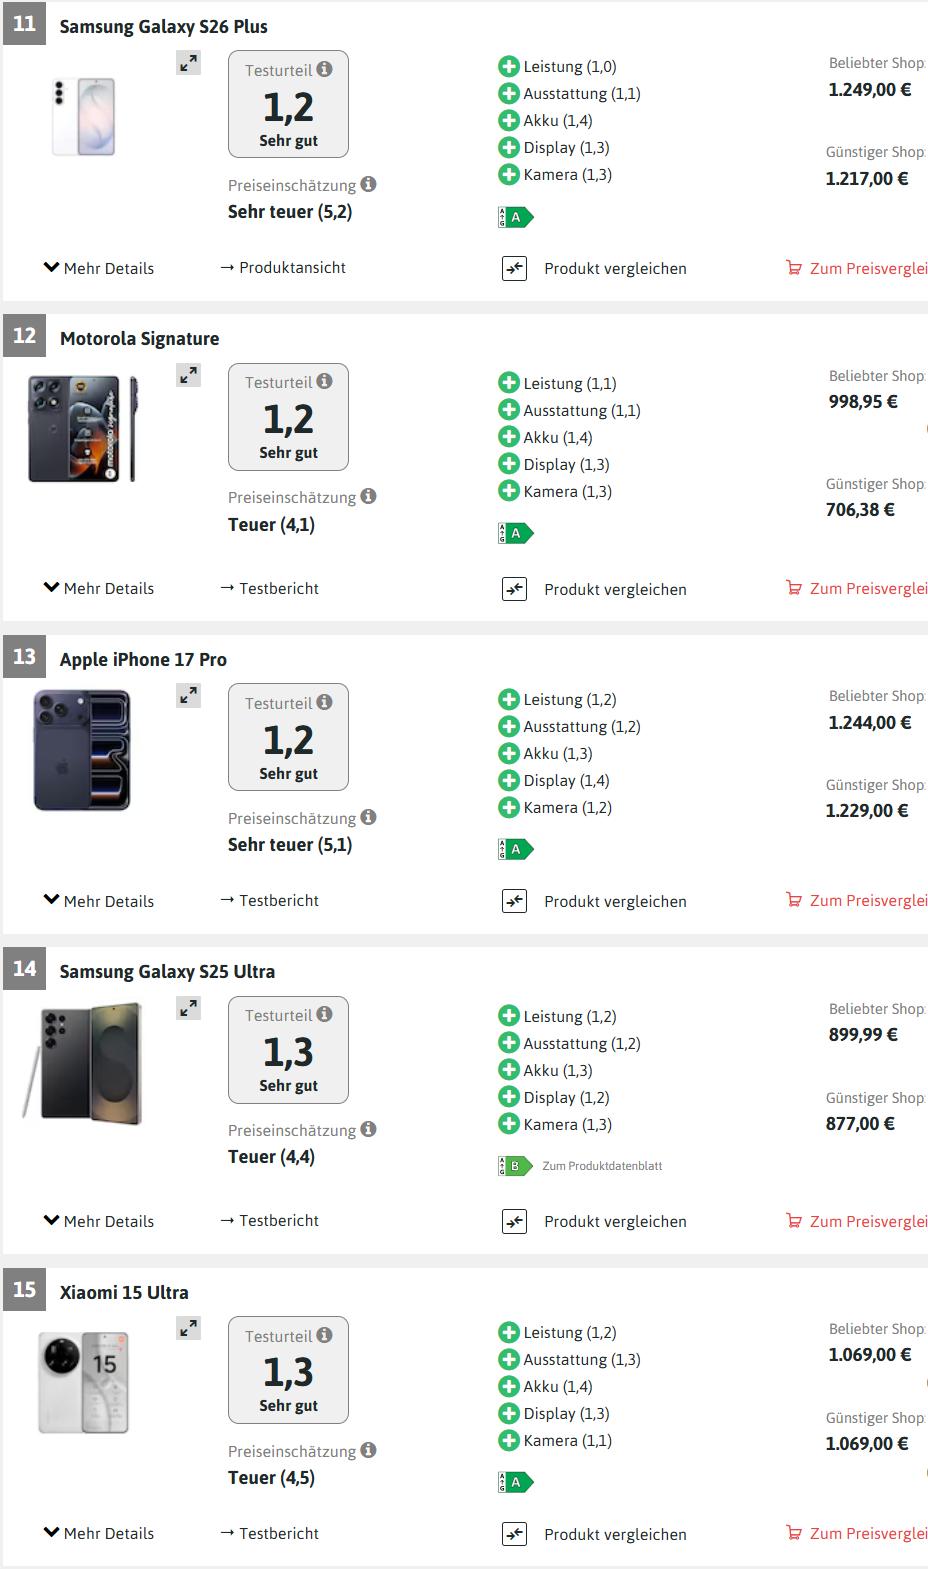This screenshot has height=1569, width=928.
Task: Open Zum Produktdatenblatt link
Action: click(602, 1166)
